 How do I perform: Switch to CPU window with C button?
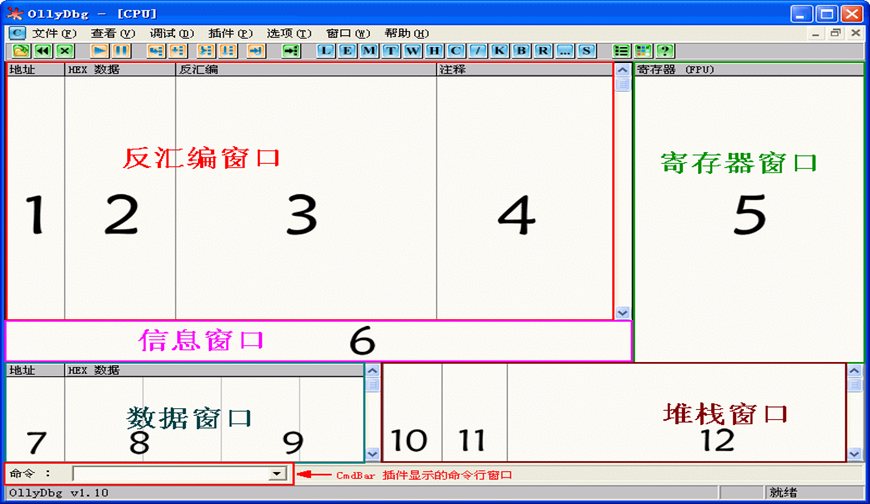pyautogui.click(x=456, y=51)
